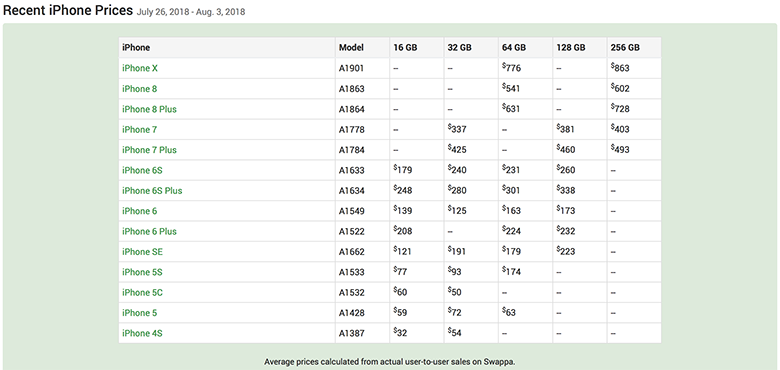Click model number A1662
Screen dimensions: 780x370
(352, 252)
